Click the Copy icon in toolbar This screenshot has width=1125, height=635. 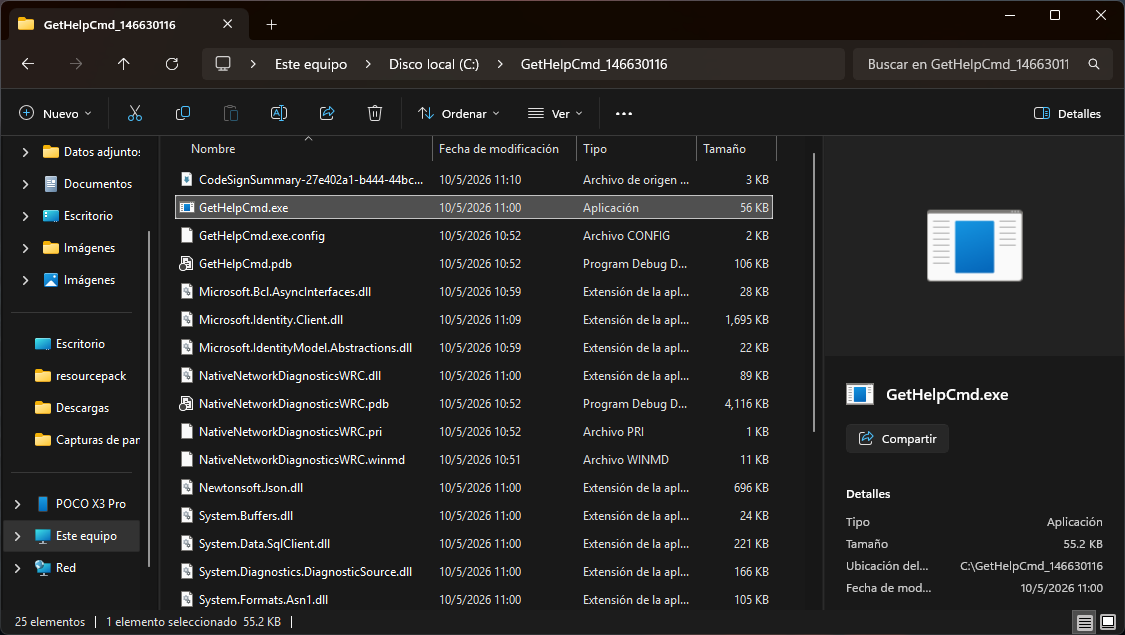tap(183, 113)
